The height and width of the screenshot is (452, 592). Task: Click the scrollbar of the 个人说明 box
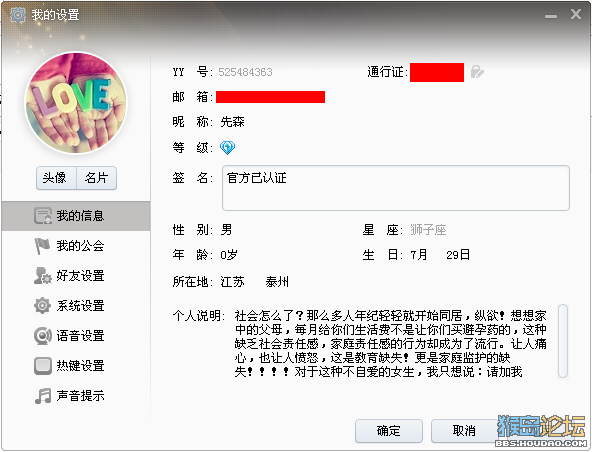[x=563, y=341]
